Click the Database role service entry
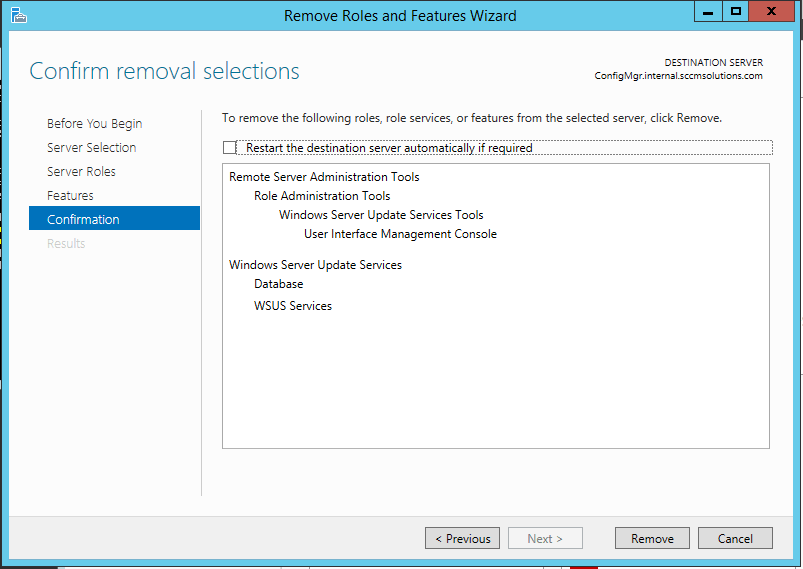The width and height of the screenshot is (803, 569). point(278,284)
